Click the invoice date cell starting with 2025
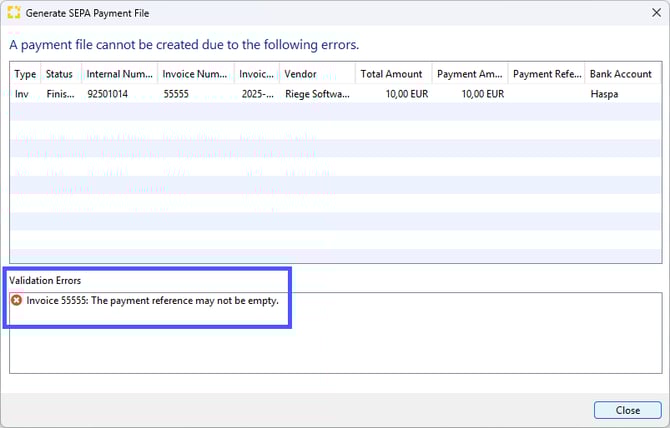This screenshot has width=670, height=428. pos(256,93)
